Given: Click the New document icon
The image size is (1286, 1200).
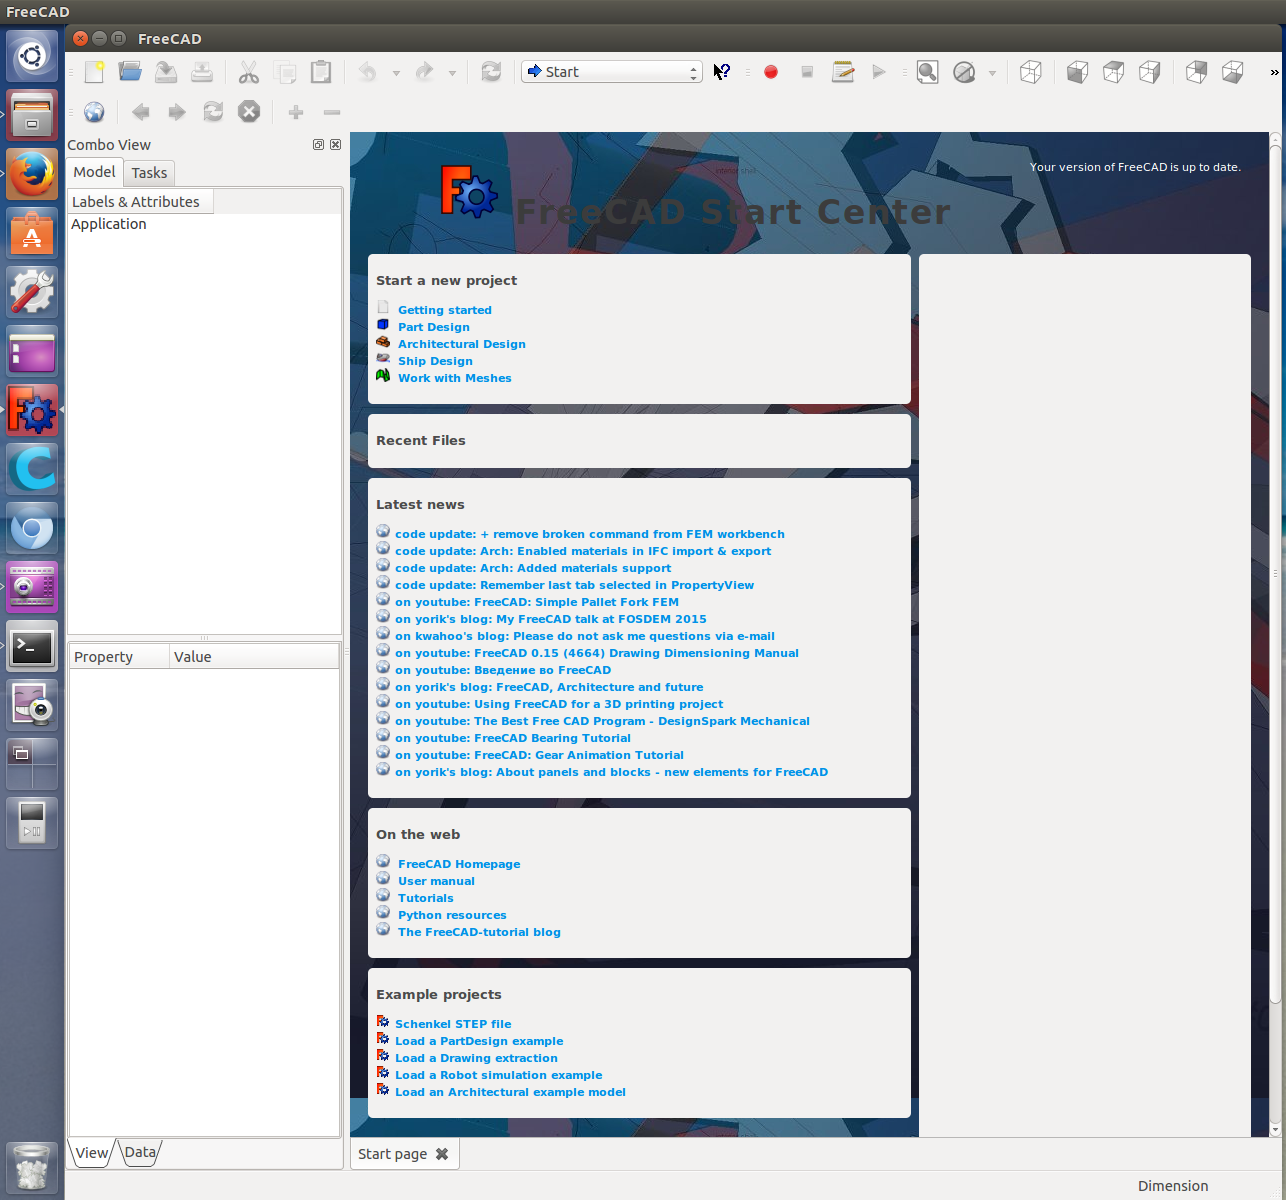Looking at the screenshot, I should pyautogui.click(x=94, y=72).
